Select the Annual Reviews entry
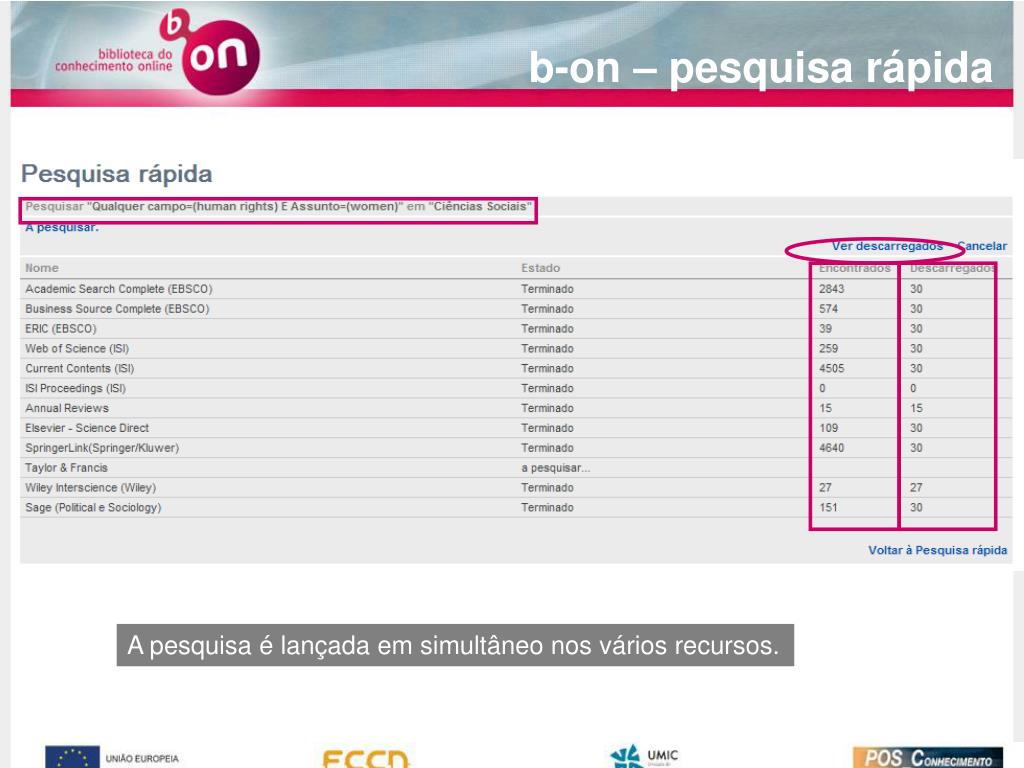Screen dimensions: 1024x768 point(67,408)
